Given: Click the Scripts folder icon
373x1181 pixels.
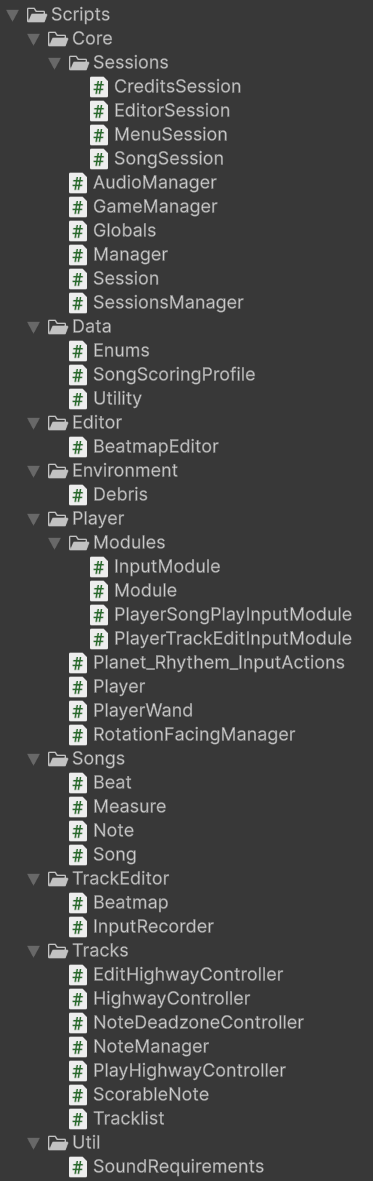Looking at the screenshot, I should click(x=37, y=14).
